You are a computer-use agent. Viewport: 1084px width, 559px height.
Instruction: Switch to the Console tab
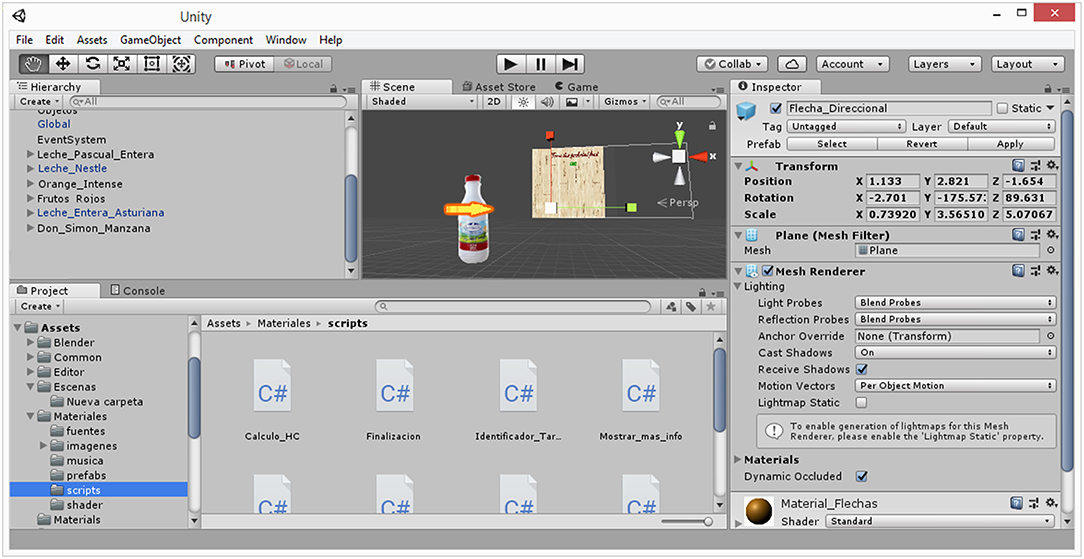coord(138,291)
